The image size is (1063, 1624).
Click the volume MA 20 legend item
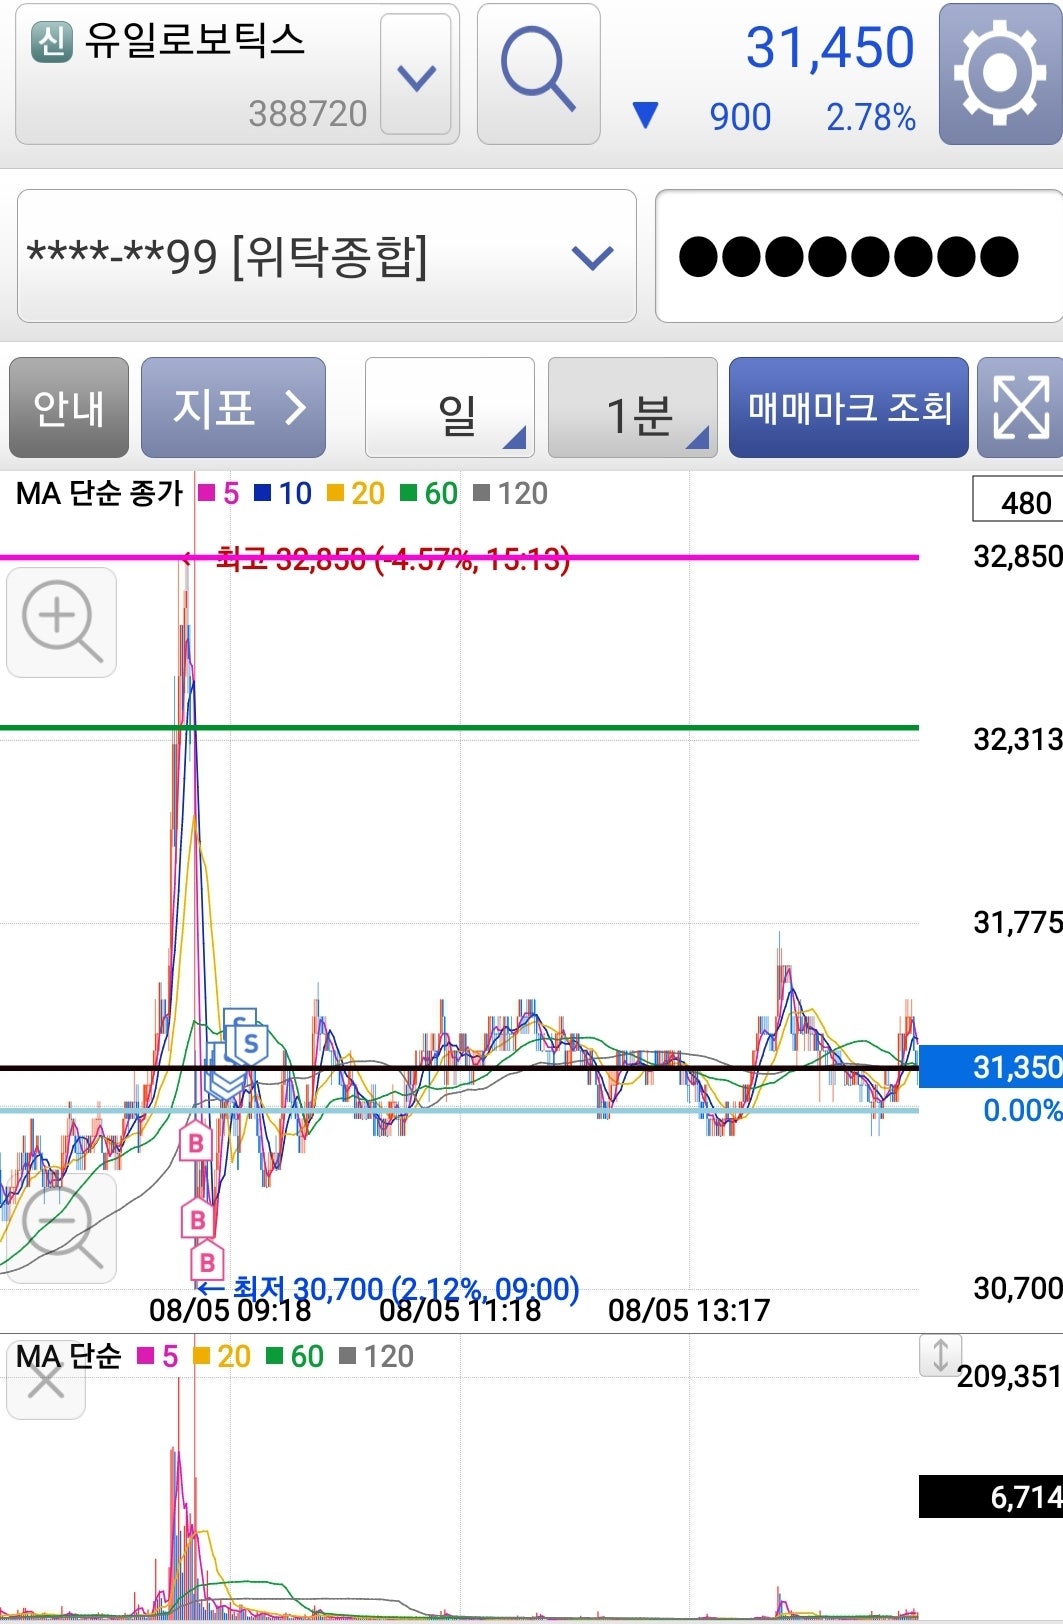coord(221,1356)
